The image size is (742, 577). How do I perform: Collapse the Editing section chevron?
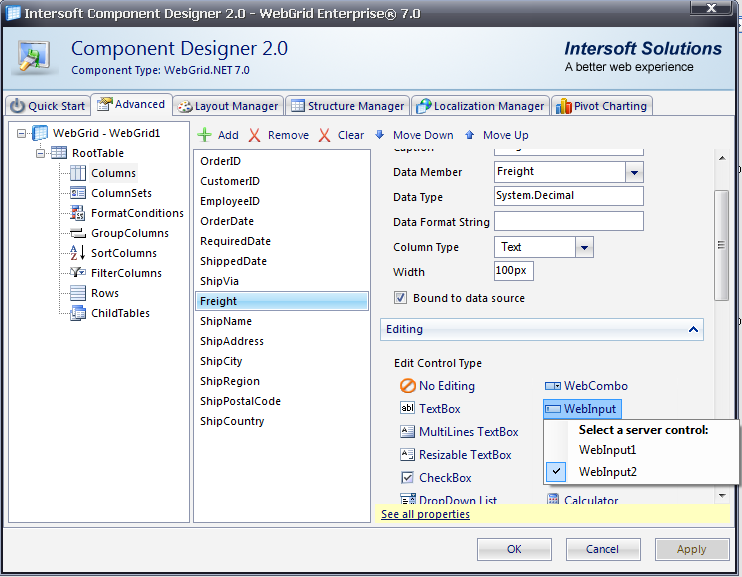click(x=693, y=329)
